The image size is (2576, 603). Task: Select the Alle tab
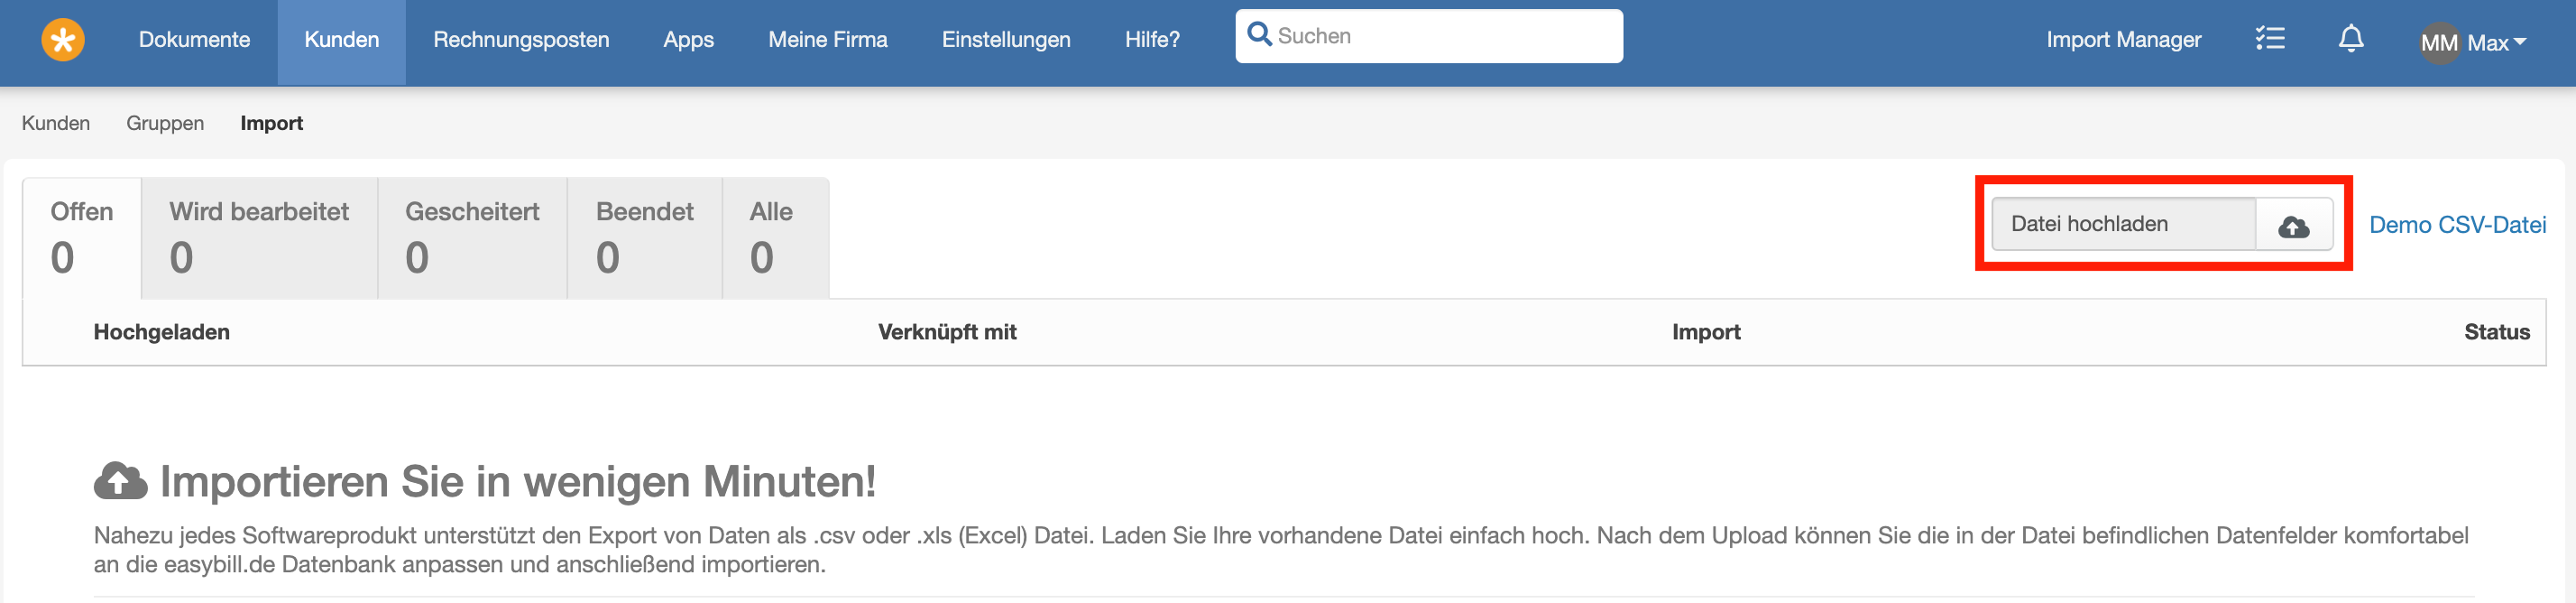click(775, 238)
